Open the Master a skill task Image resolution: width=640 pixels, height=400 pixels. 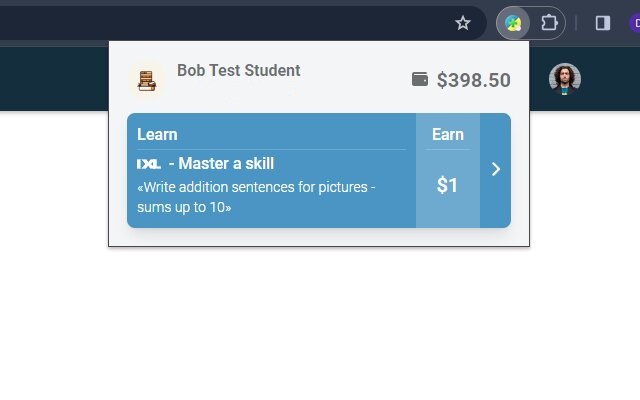pyautogui.click(x=226, y=164)
